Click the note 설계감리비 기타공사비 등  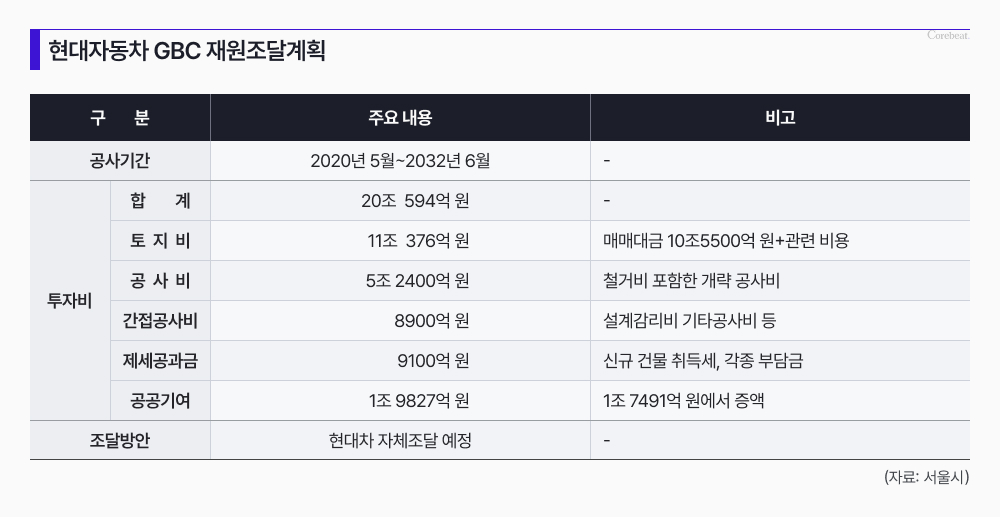pyautogui.click(x=690, y=321)
